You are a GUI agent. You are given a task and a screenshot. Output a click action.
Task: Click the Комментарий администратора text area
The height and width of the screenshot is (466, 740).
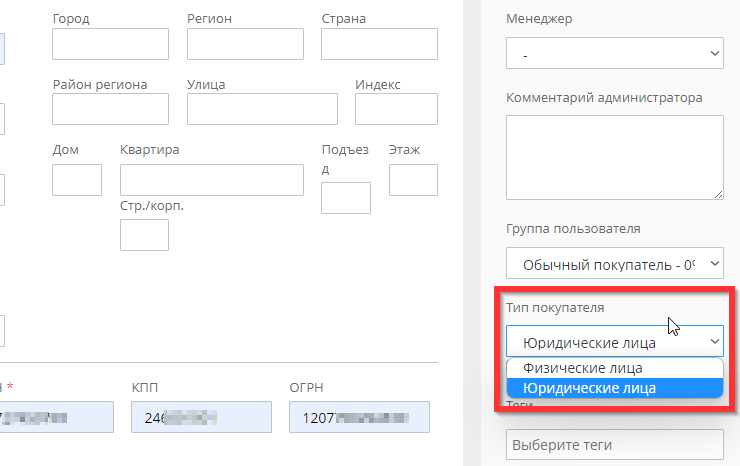pos(614,158)
